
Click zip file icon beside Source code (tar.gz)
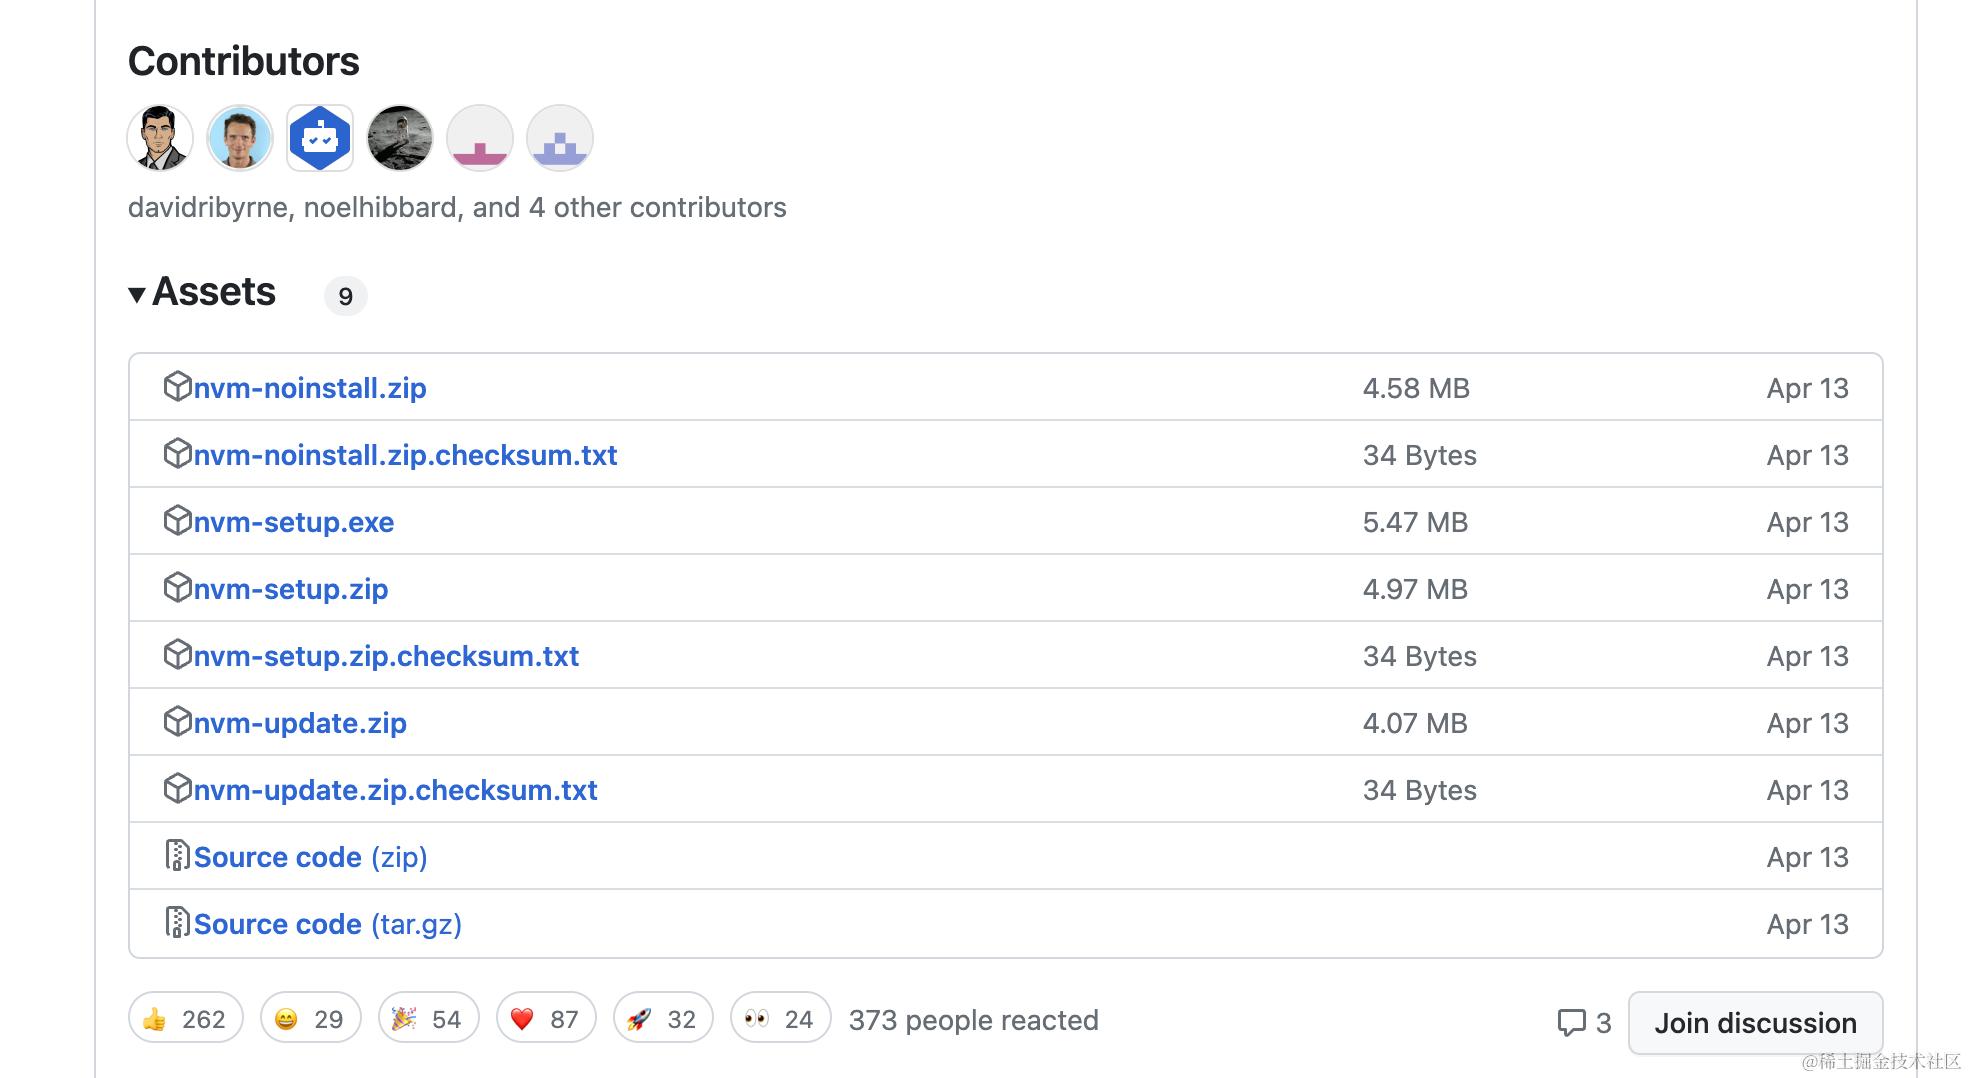pos(177,922)
